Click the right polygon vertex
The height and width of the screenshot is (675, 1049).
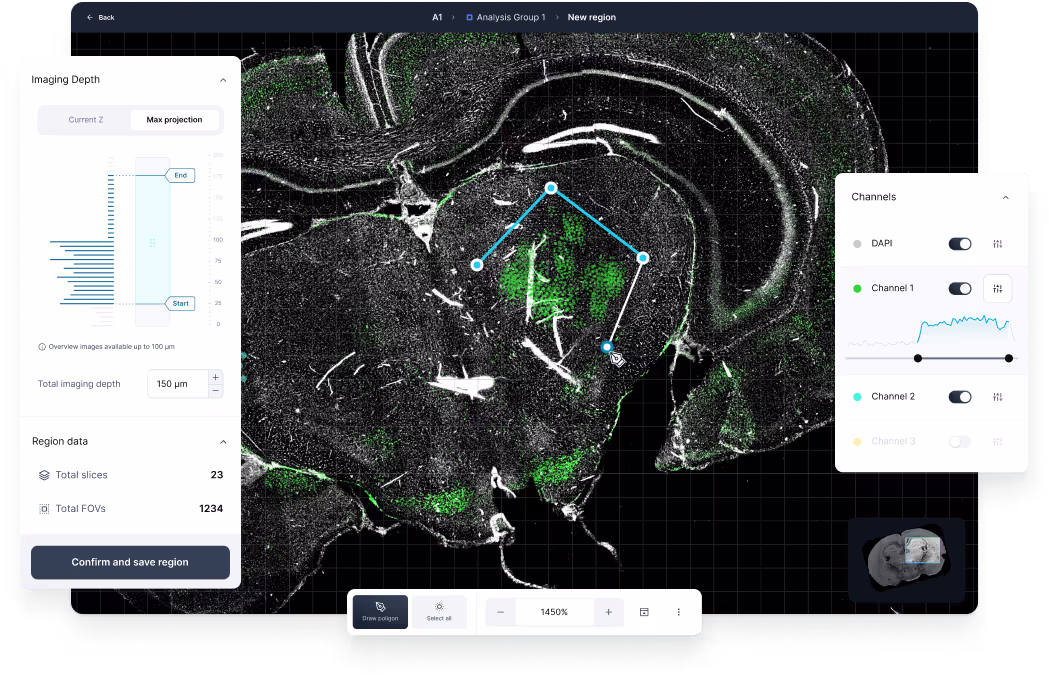pyautogui.click(x=643, y=258)
